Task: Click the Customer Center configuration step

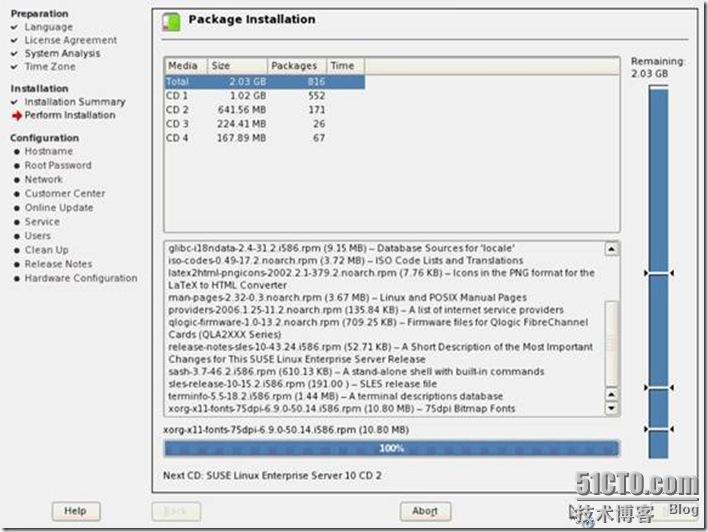Action: point(65,193)
